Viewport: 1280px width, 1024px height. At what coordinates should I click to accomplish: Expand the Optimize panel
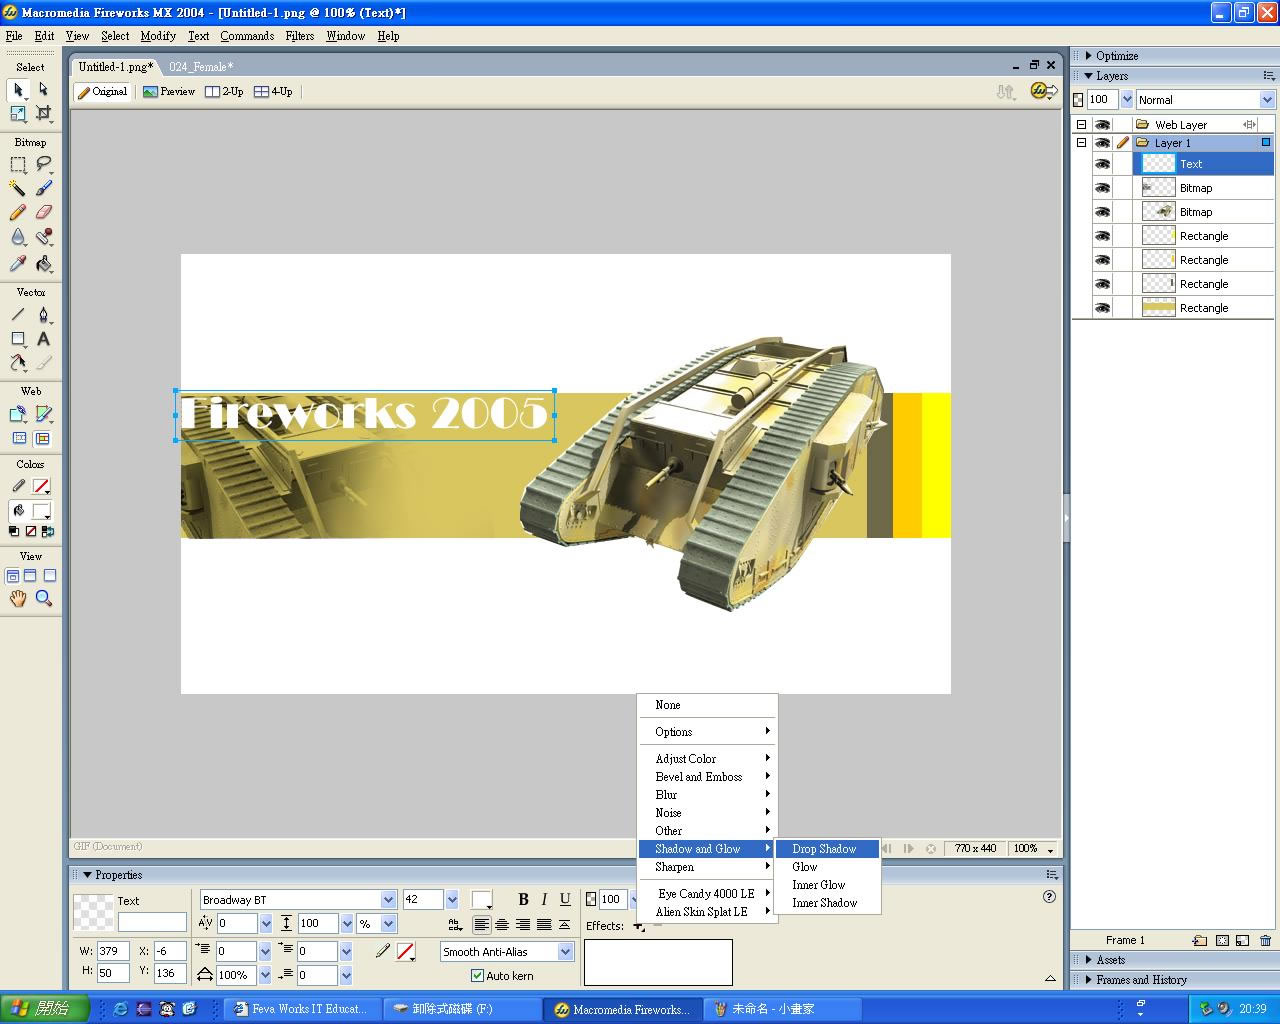[1087, 56]
